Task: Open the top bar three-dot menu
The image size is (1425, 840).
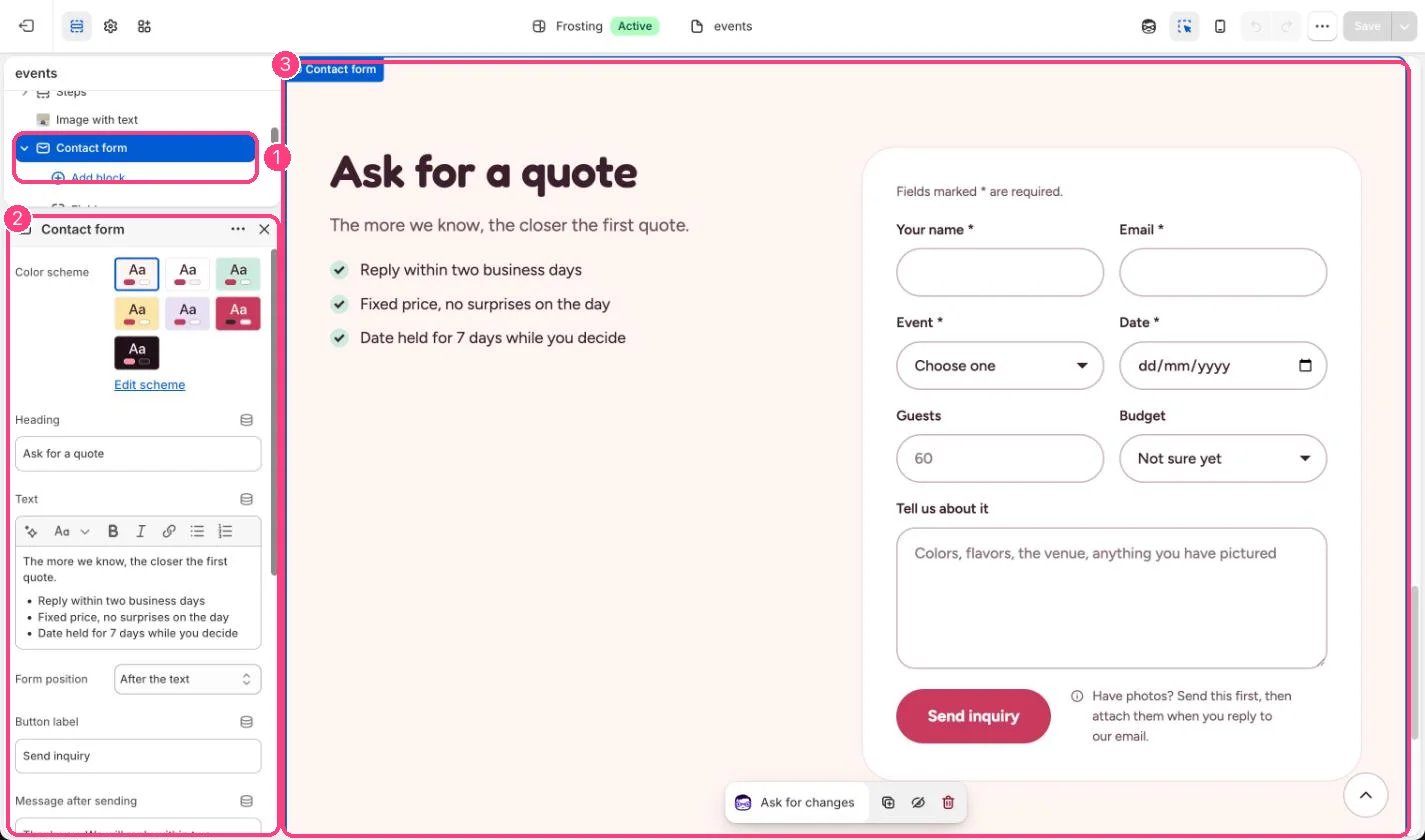Action: [x=1322, y=26]
